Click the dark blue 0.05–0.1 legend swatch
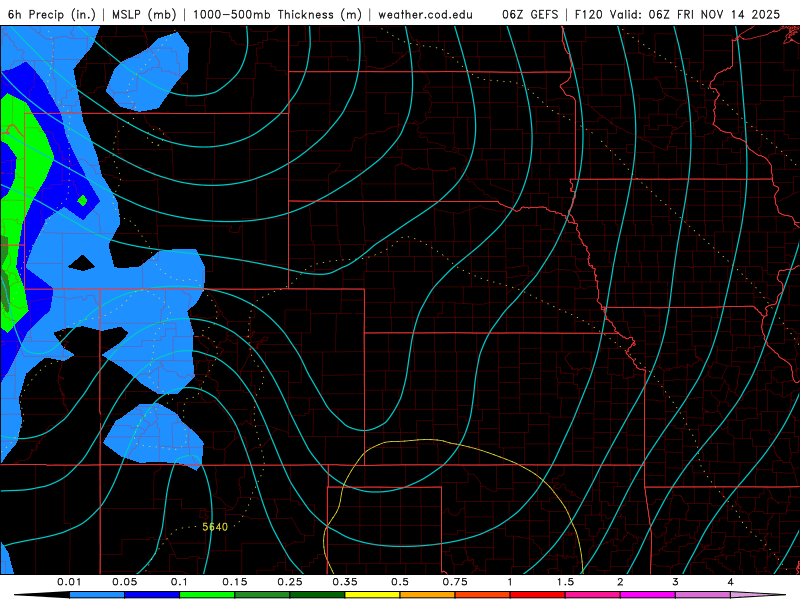This screenshot has width=800, height=600. click(152, 595)
